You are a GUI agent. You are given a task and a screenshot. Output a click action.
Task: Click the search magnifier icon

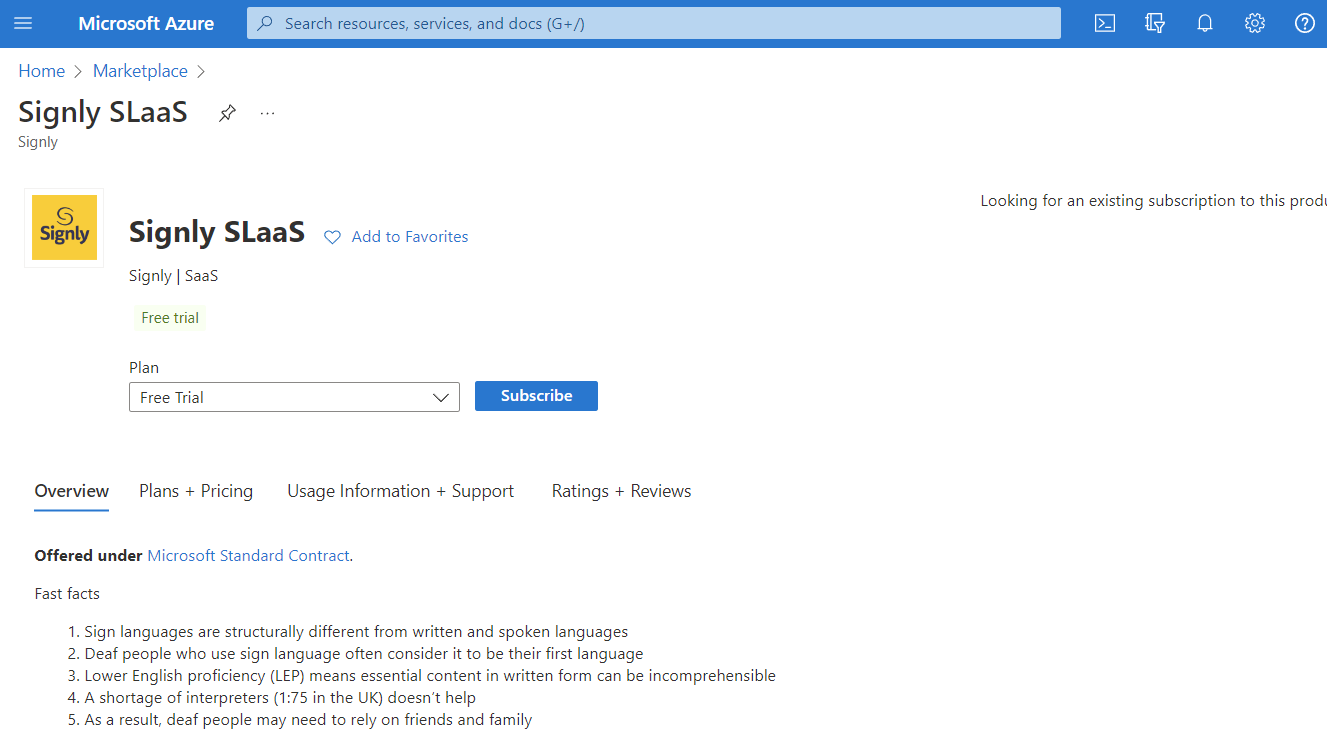tap(265, 23)
